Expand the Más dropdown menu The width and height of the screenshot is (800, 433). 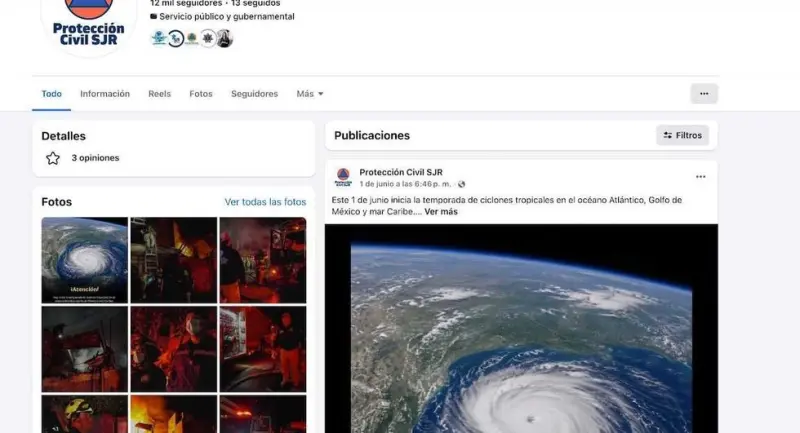(x=310, y=94)
